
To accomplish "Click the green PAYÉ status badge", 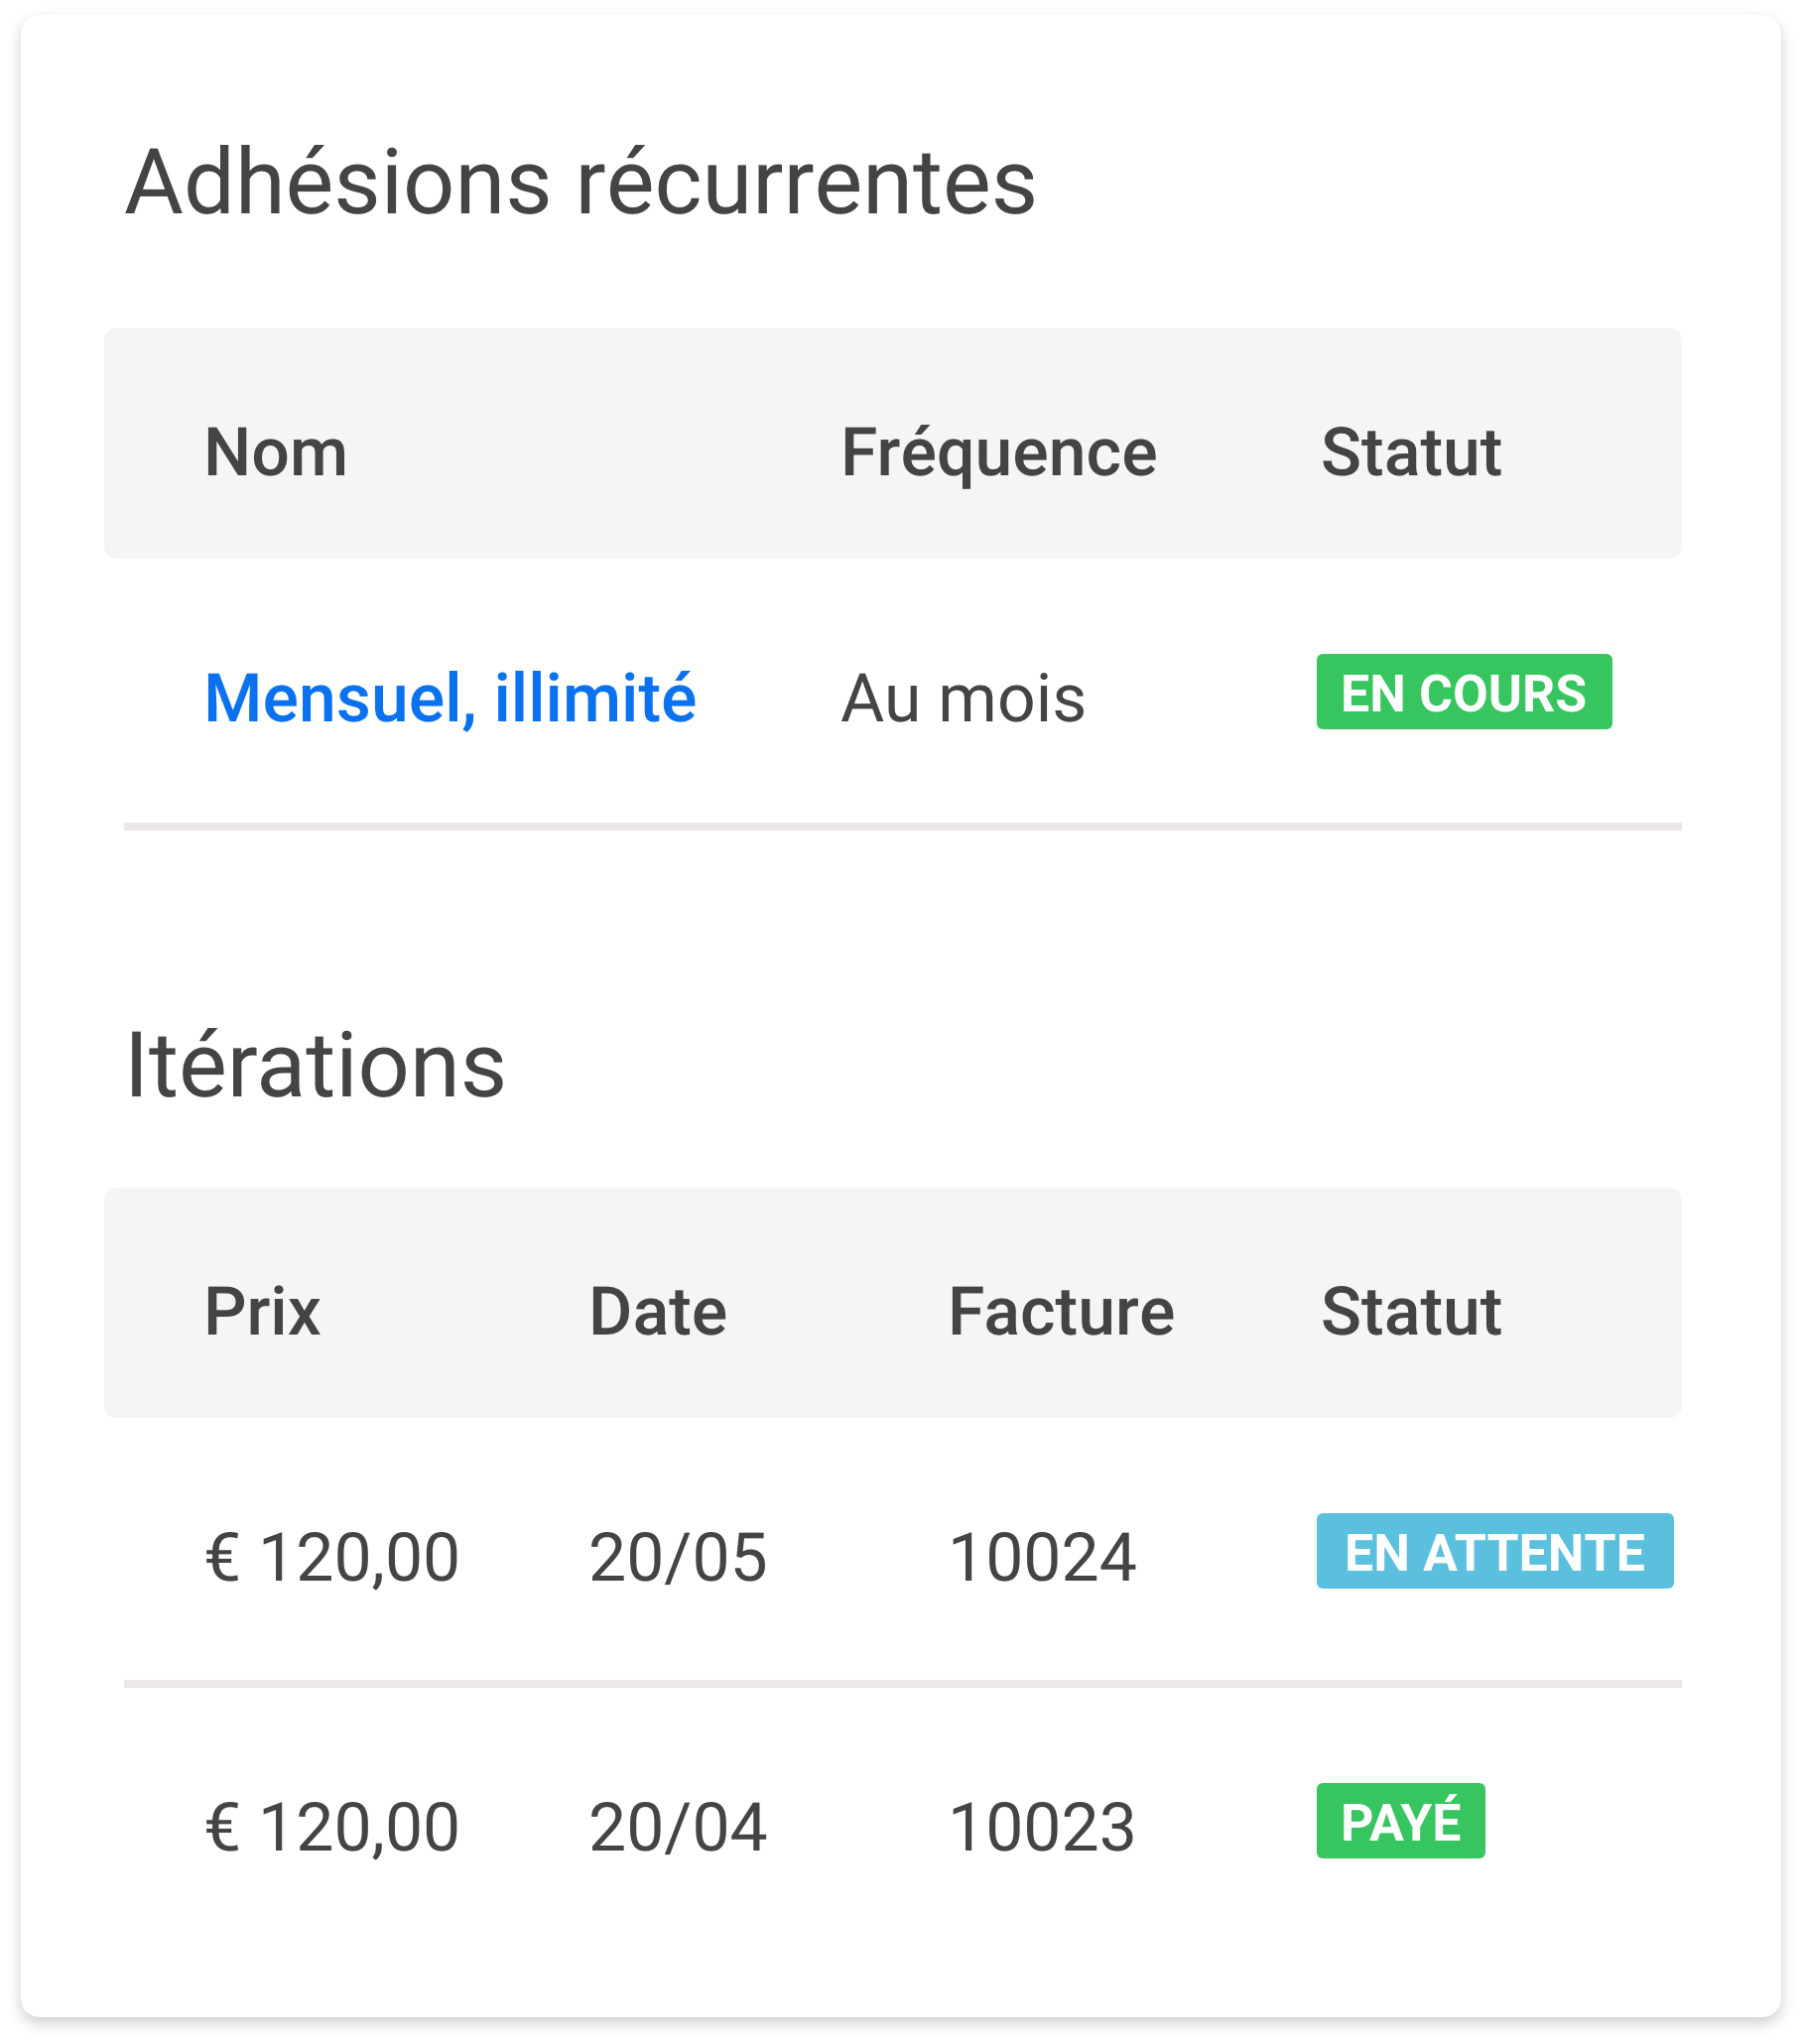I will [x=1400, y=1821].
